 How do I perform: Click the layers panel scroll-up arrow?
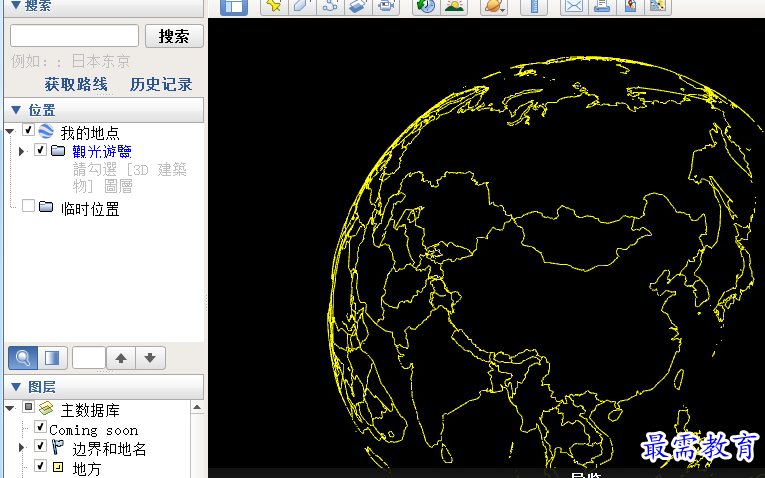197,407
